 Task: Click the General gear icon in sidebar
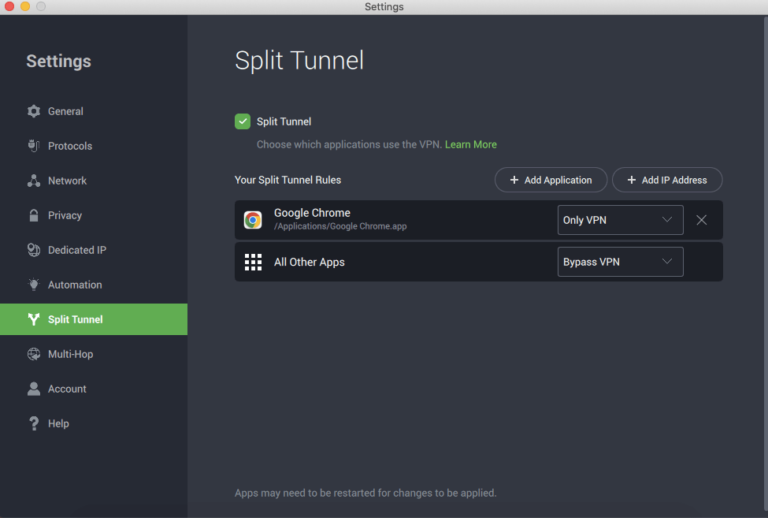pyautogui.click(x=34, y=111)
